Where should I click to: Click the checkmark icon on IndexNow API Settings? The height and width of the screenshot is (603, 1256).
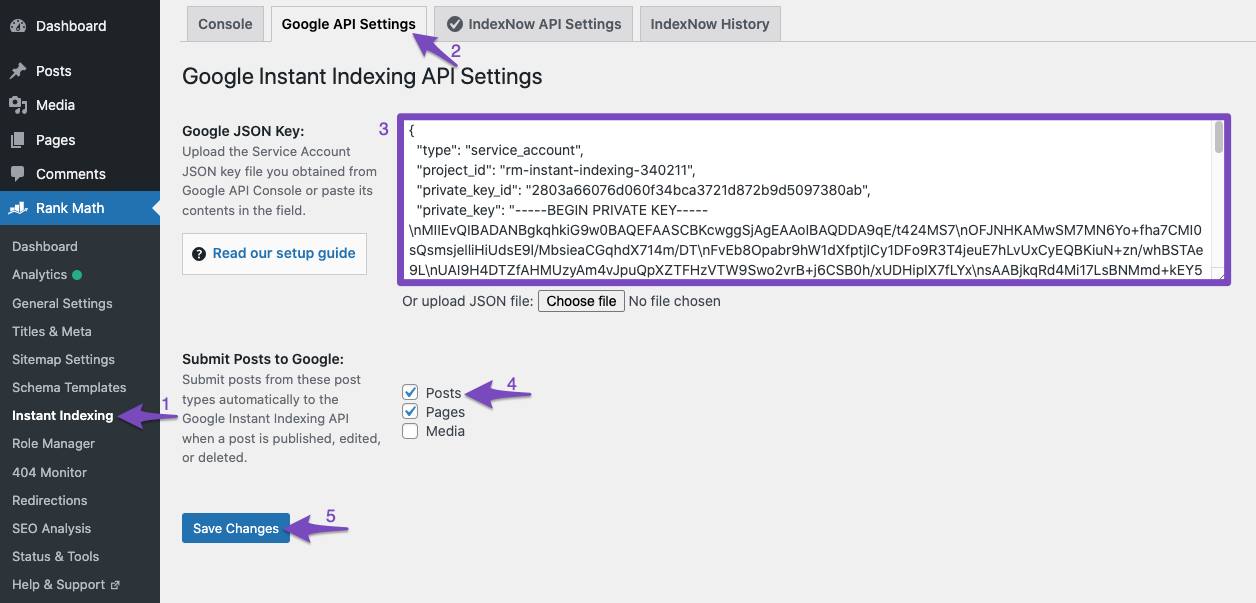coord(455,23)
